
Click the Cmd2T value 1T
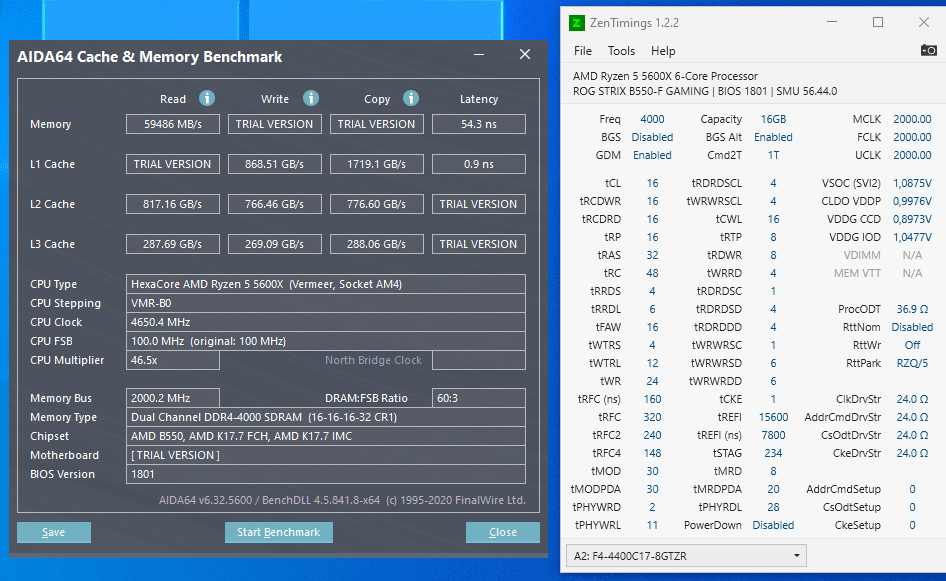(773, 155)
